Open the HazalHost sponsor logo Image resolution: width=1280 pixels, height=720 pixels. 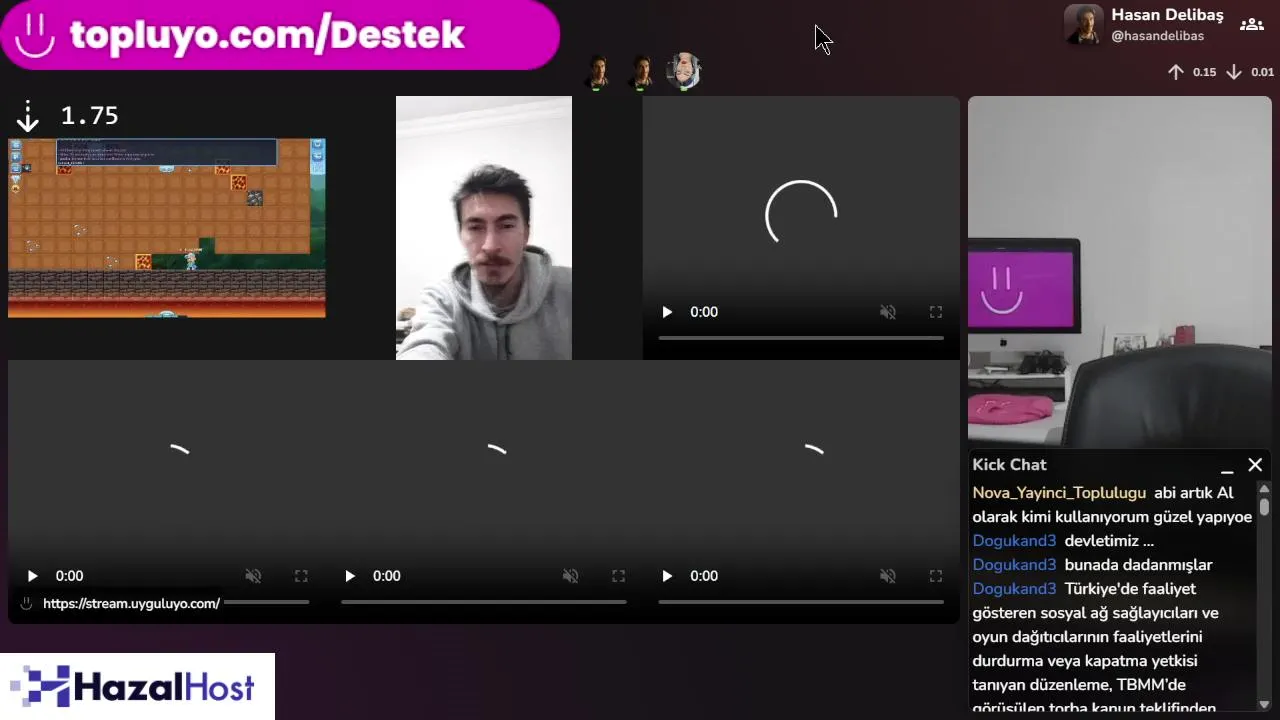(x=137, y=686)
